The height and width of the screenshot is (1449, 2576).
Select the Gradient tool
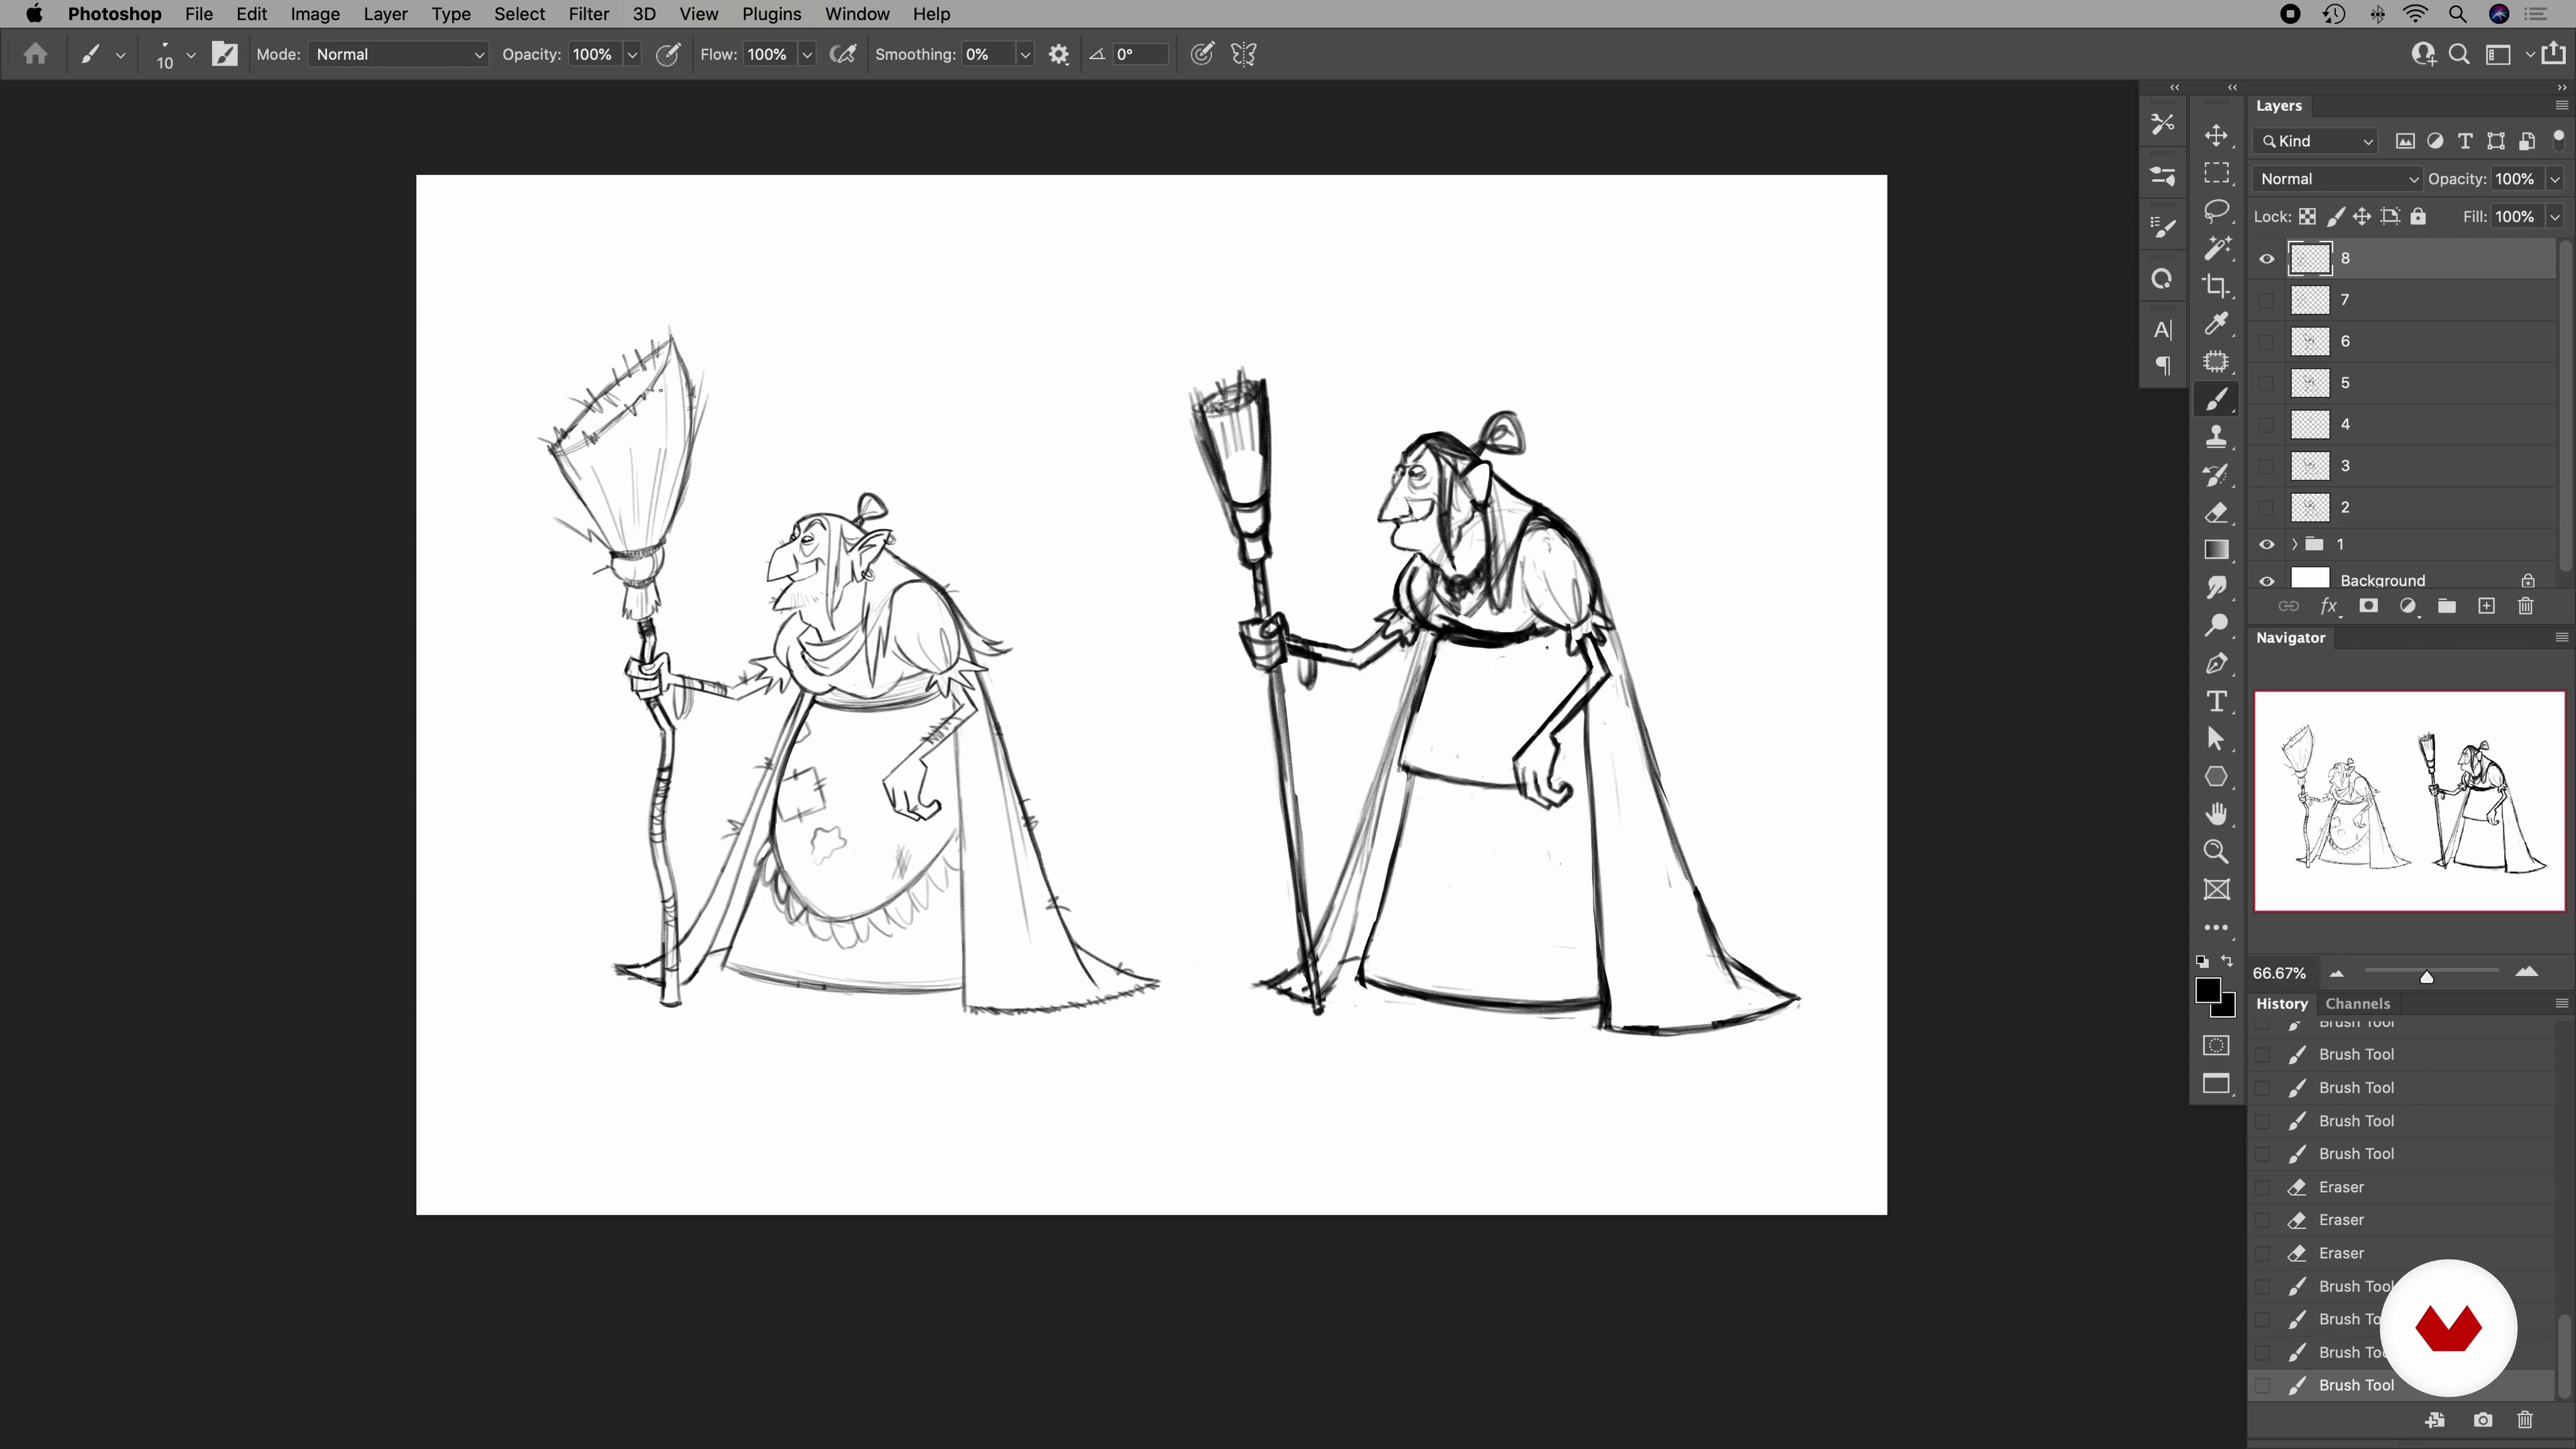[2216, 550]
